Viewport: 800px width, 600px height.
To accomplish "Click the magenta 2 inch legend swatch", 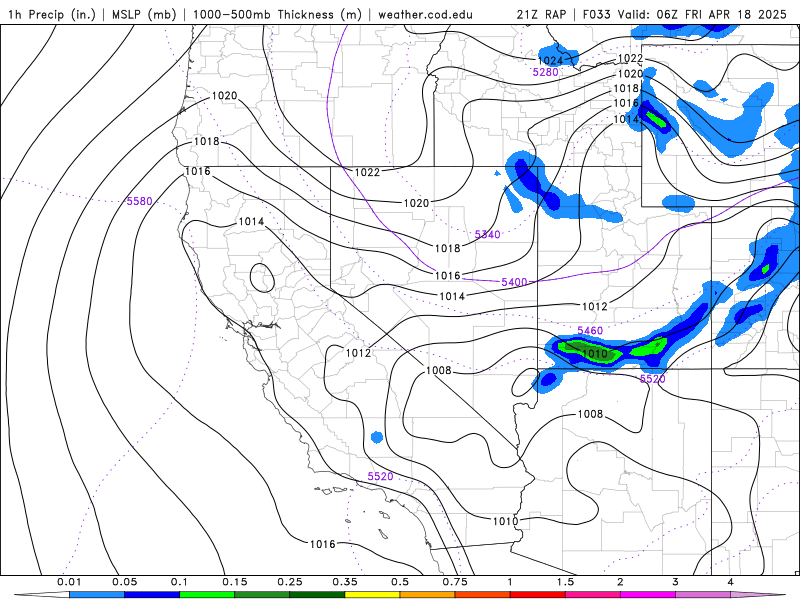I will click(x=648, y=595).
